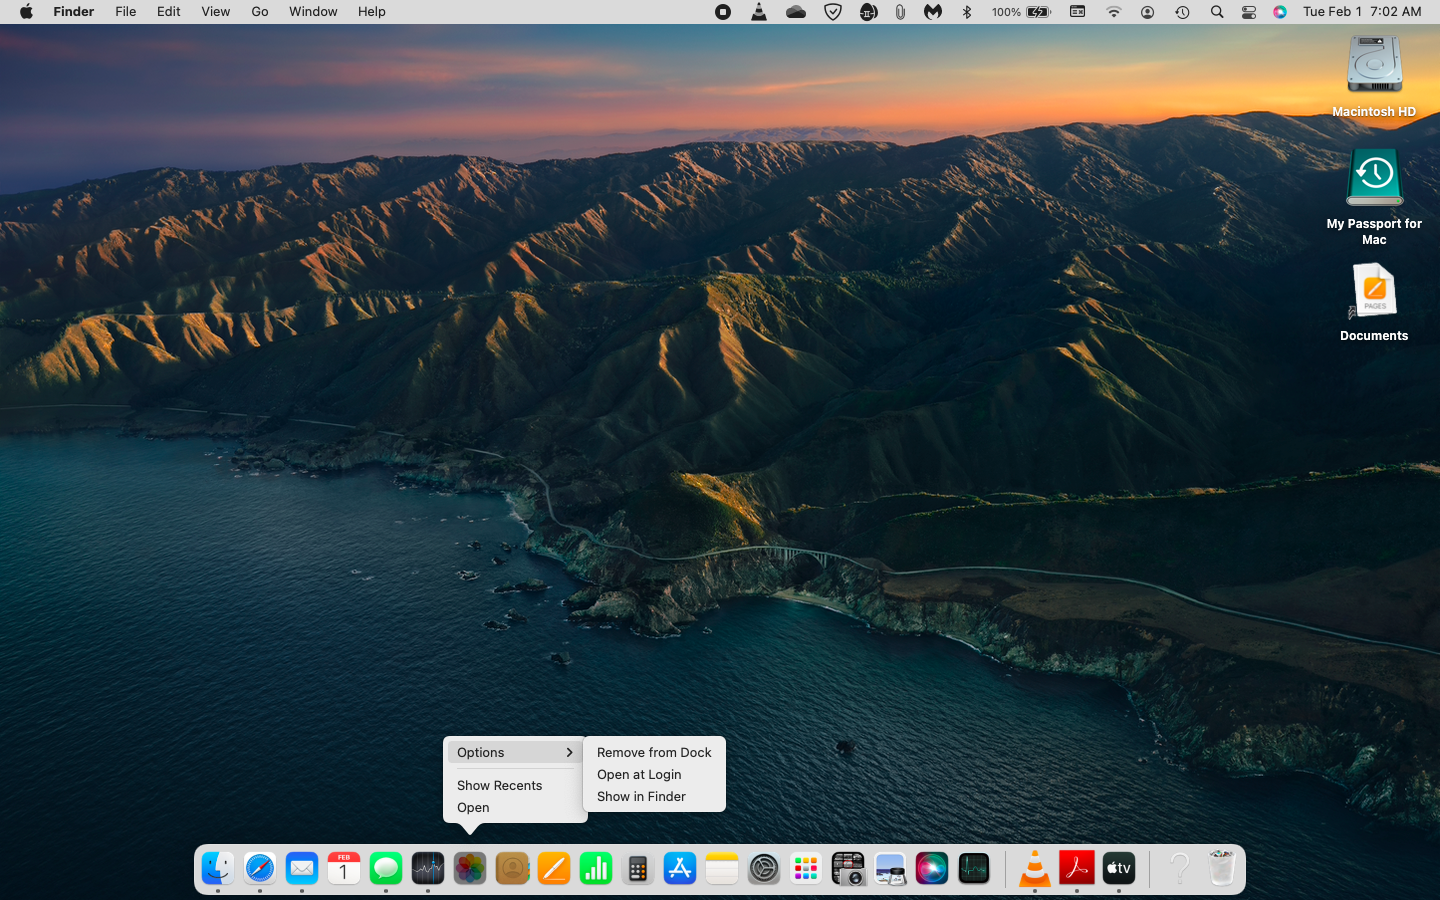The height and width of the screenshot is (900, 1440).
Task: Launch the App Store icon
Action: [680, 868]
